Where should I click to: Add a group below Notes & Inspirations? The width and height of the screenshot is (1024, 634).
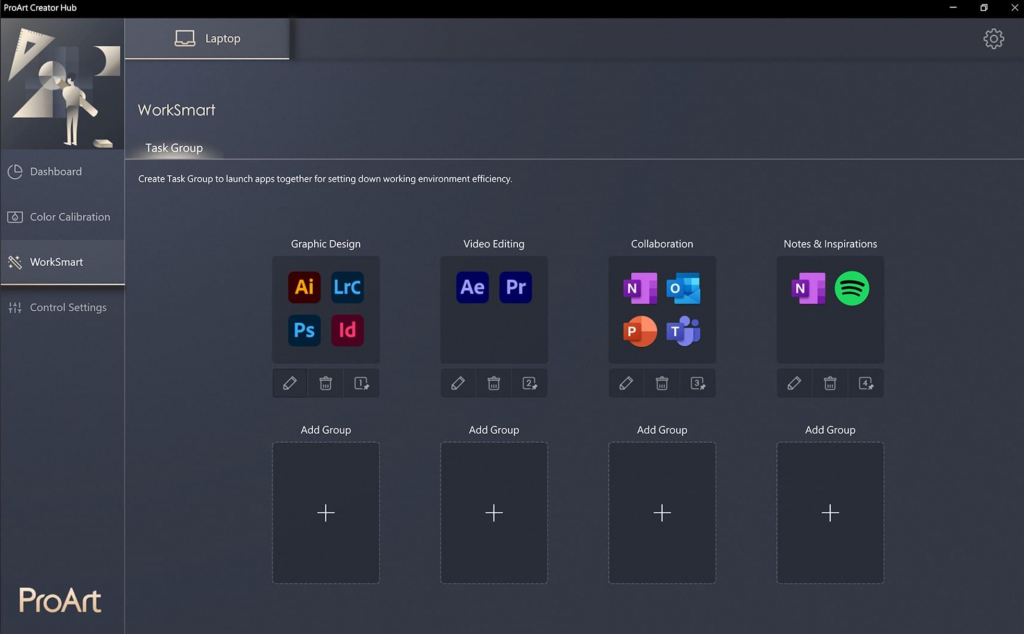830,513
